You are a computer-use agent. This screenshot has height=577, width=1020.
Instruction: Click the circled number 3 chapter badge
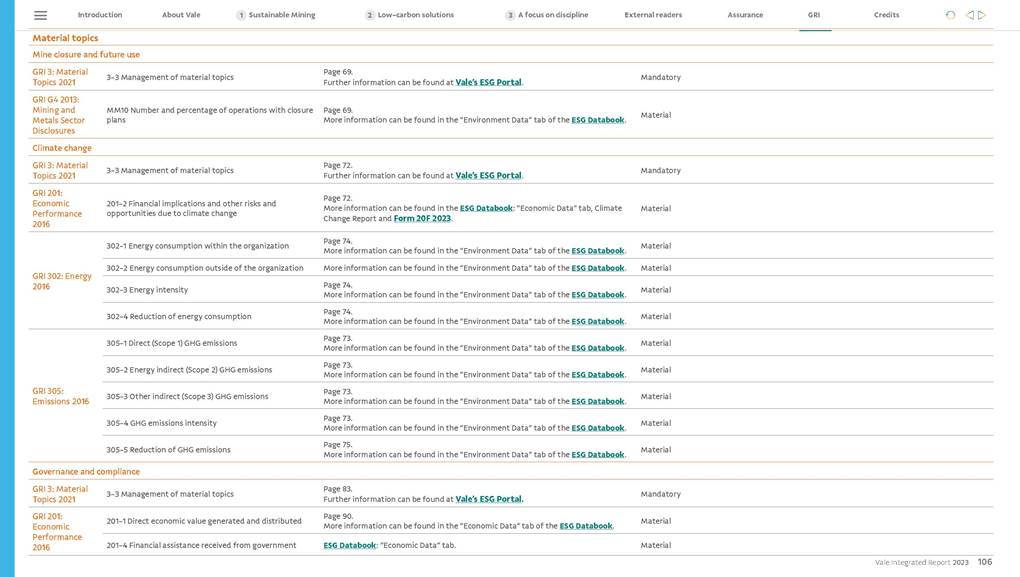coord(510,15)
